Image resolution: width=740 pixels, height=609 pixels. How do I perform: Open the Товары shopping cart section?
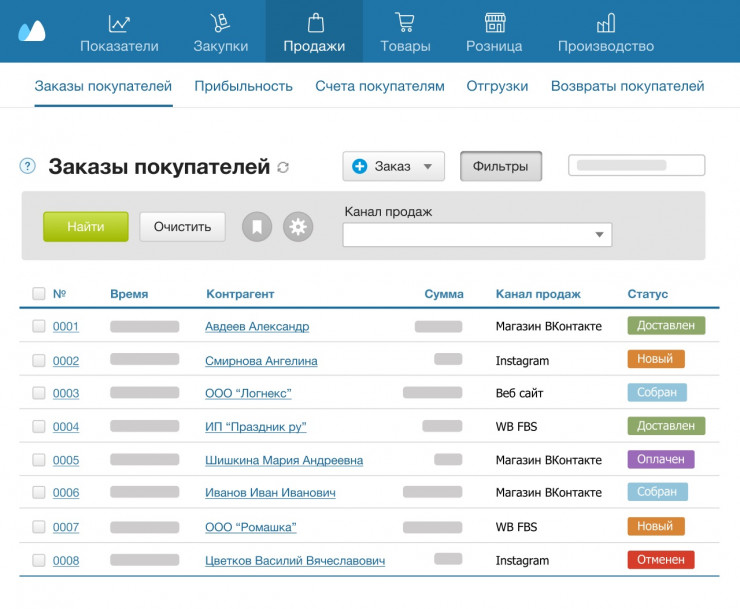click(x=405, y=32)
